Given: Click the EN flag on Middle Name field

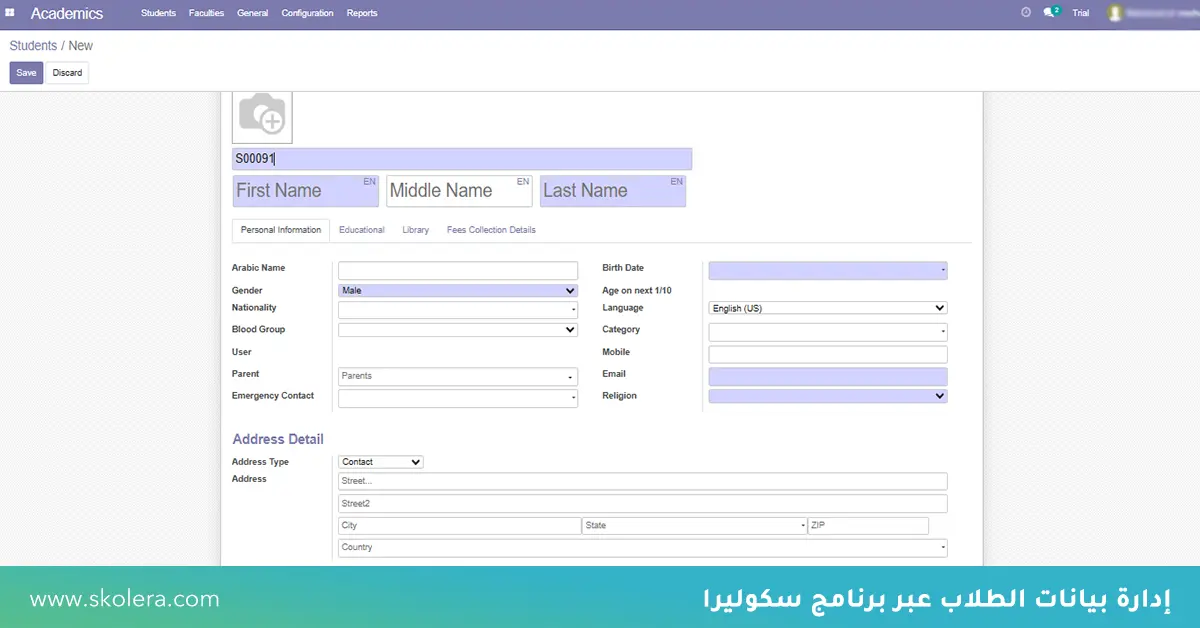Looking at the screenshot, I should point(522,181).
